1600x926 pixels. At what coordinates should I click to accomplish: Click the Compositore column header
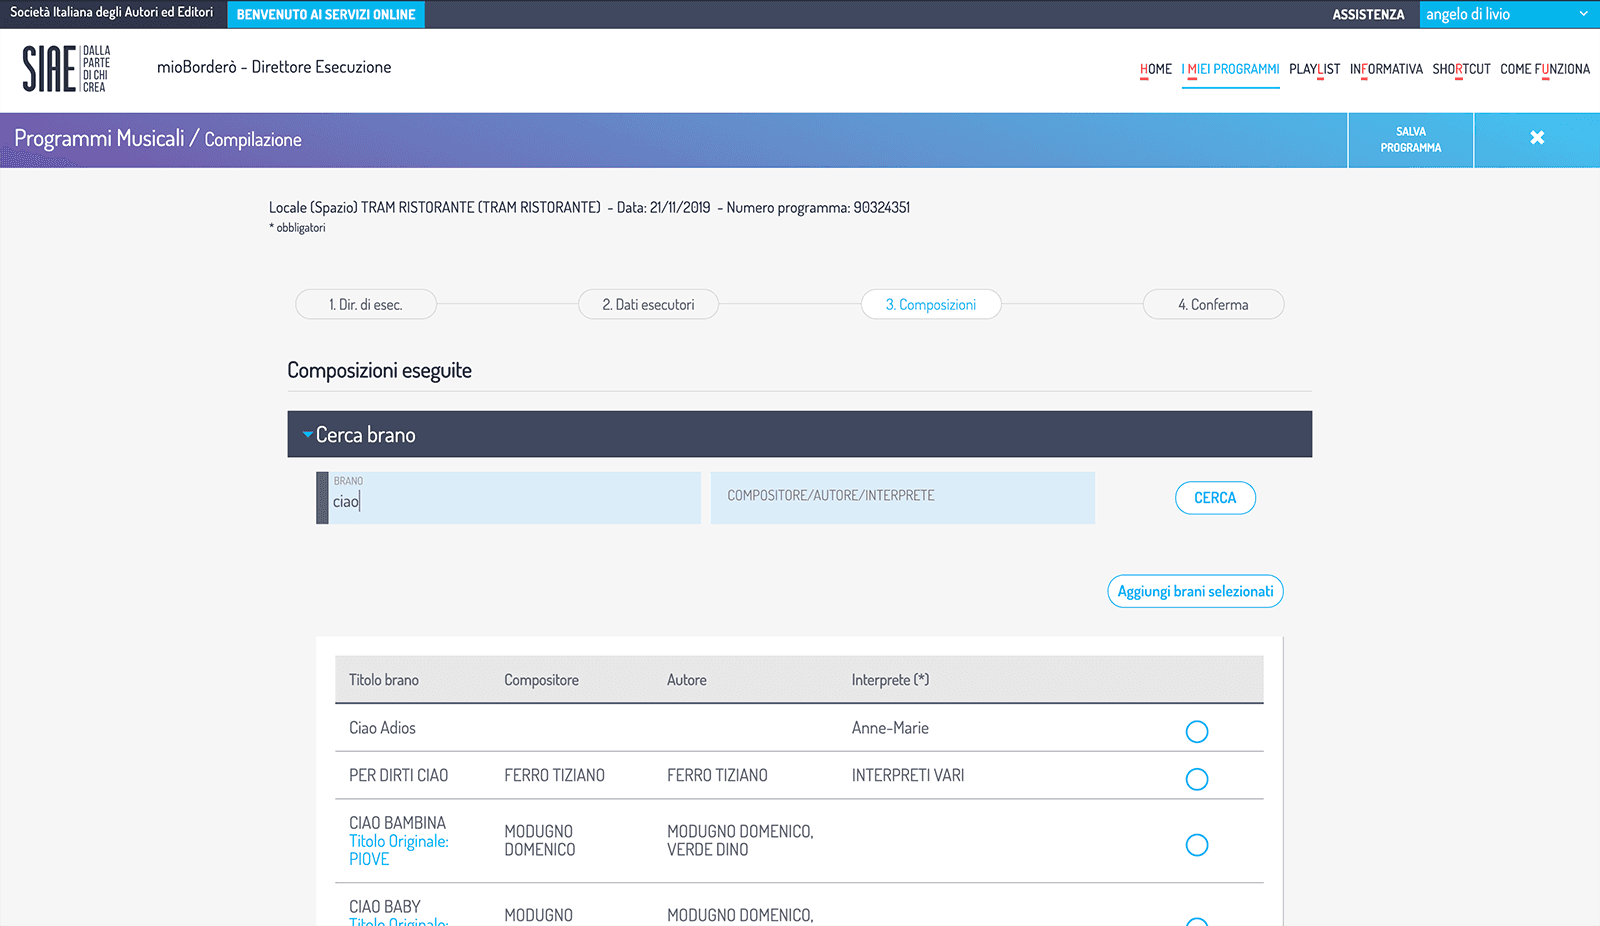pos(541,680)
